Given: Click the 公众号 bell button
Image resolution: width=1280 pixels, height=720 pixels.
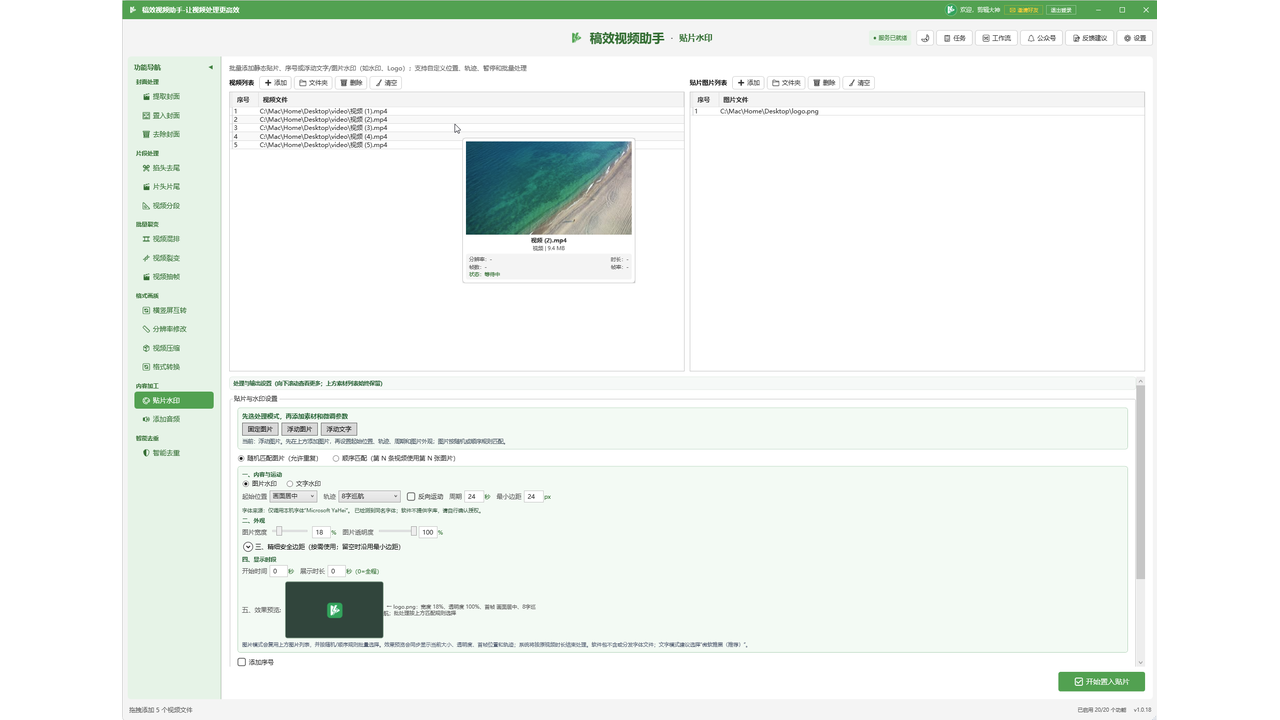Looking at the screenshot, I should pos(1041,38).
